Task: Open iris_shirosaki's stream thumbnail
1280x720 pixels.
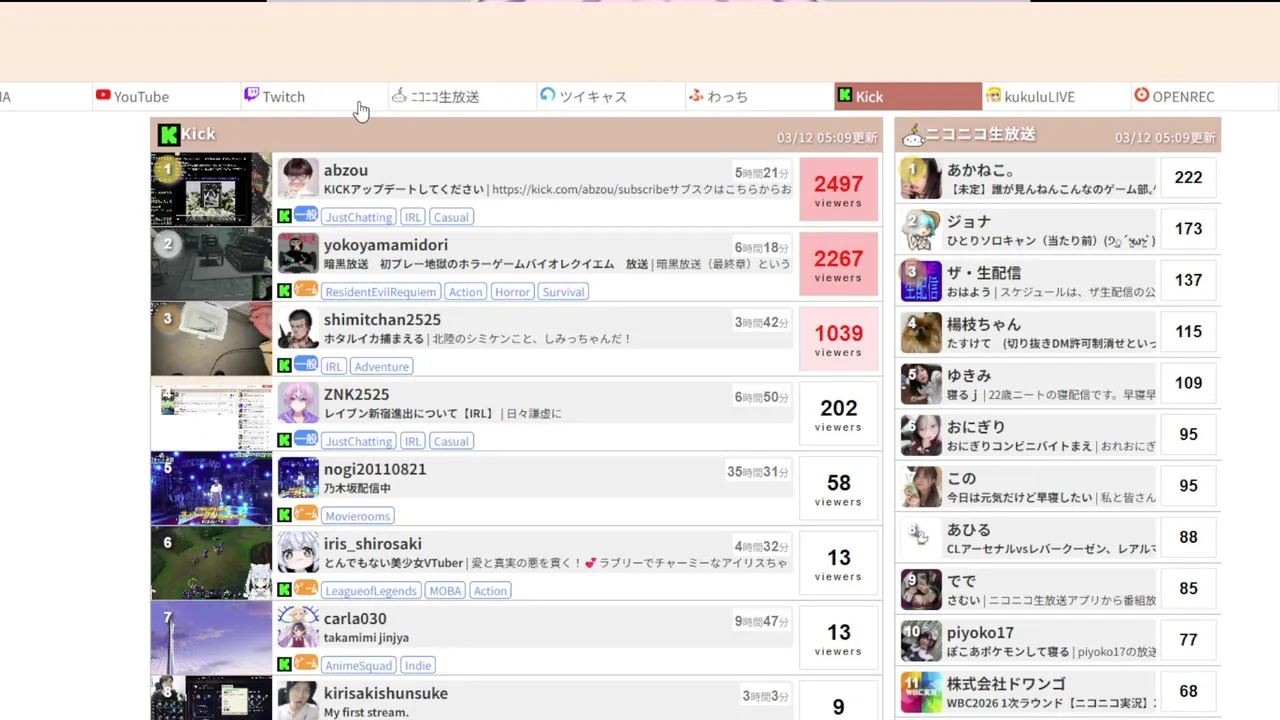Action: point(211,563)
